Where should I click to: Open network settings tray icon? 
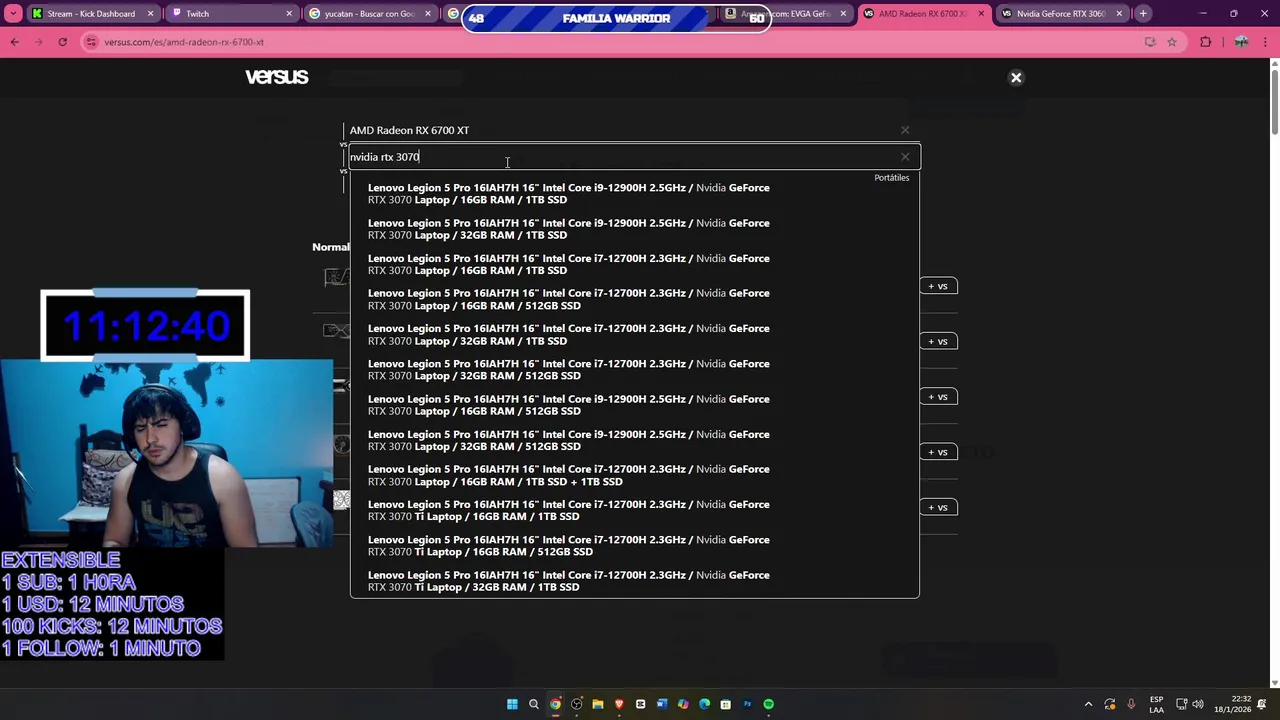[1181, 704]
